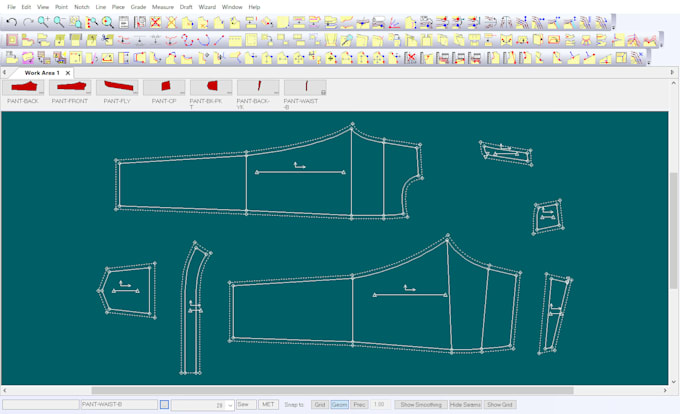Open the size dropdown showing 28

coord(230,405)
